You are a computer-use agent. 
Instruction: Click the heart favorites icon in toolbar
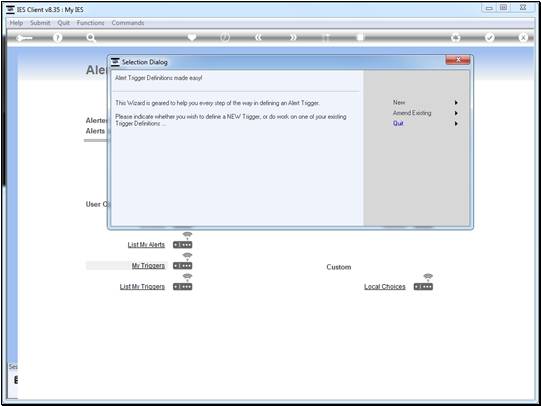[192, 37]
